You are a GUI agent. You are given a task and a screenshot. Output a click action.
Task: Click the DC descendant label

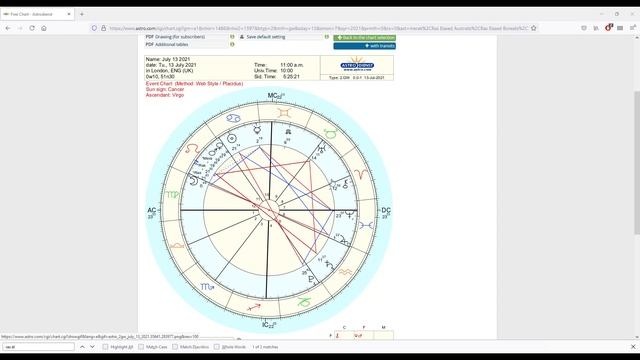pyautogui.click(x=386, y=211)
